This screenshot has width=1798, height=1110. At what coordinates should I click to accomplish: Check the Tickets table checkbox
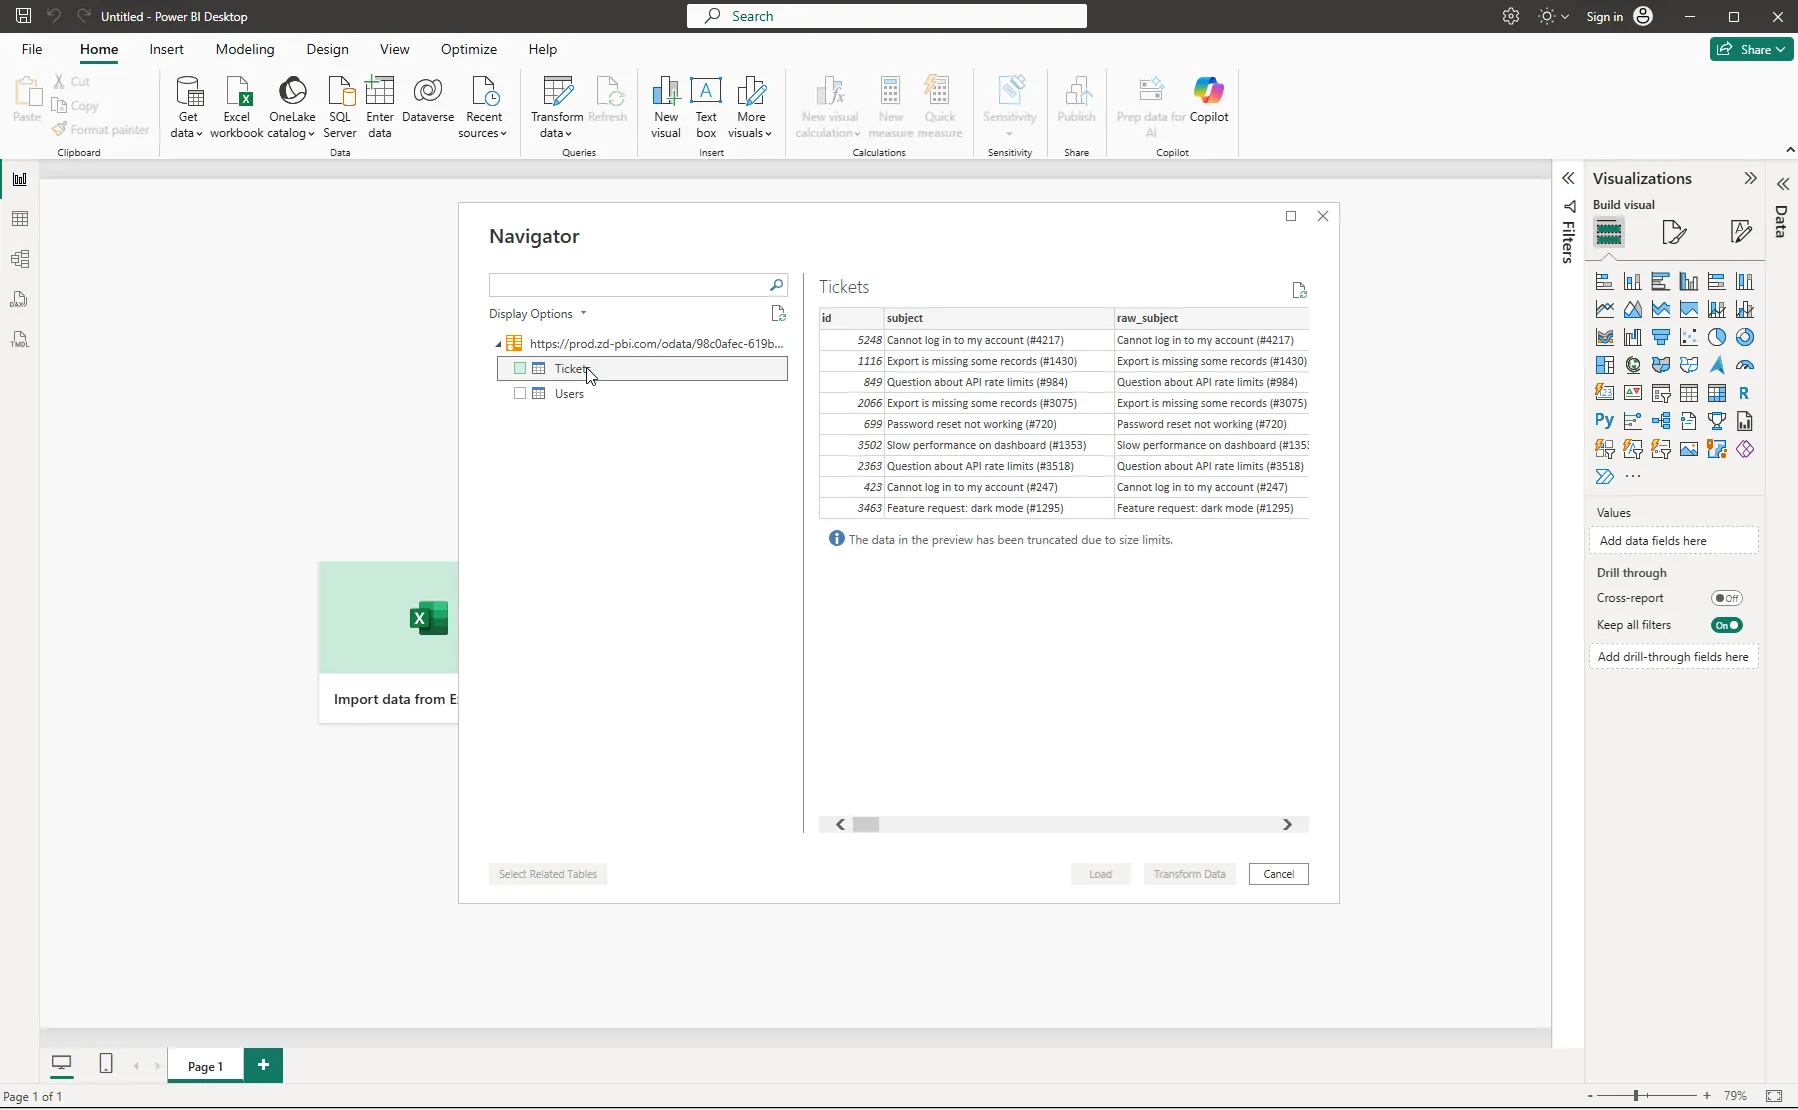(520, 369)
